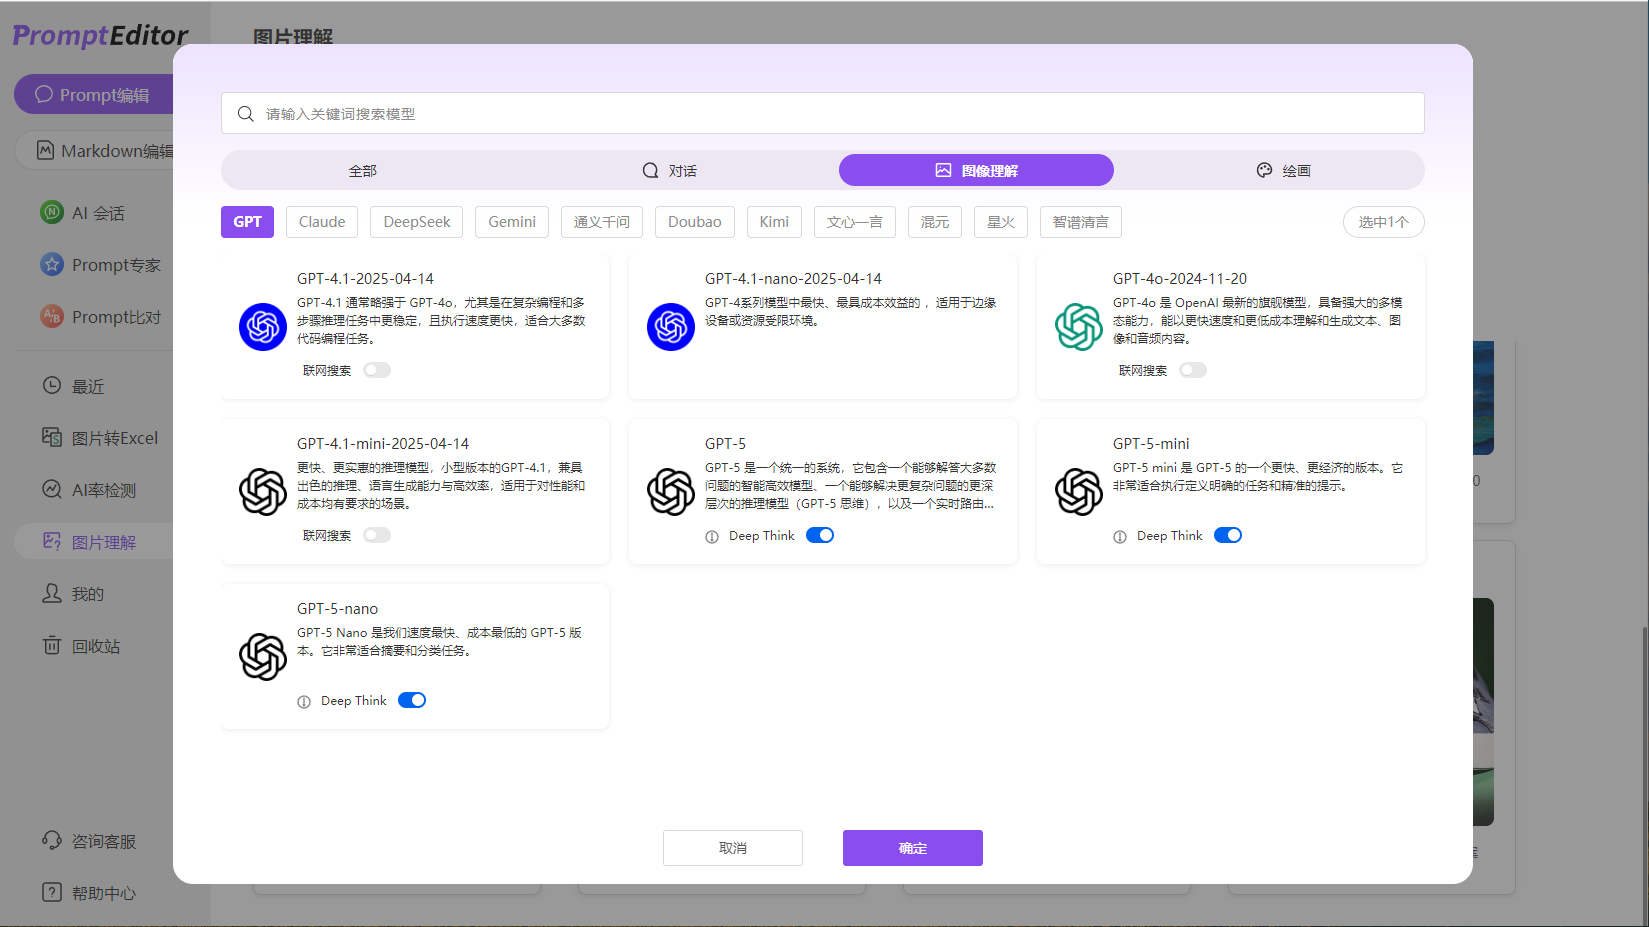1649x927 pixels.
Task: Disable Deep Think for GPT-5
Action: (820, 536)
